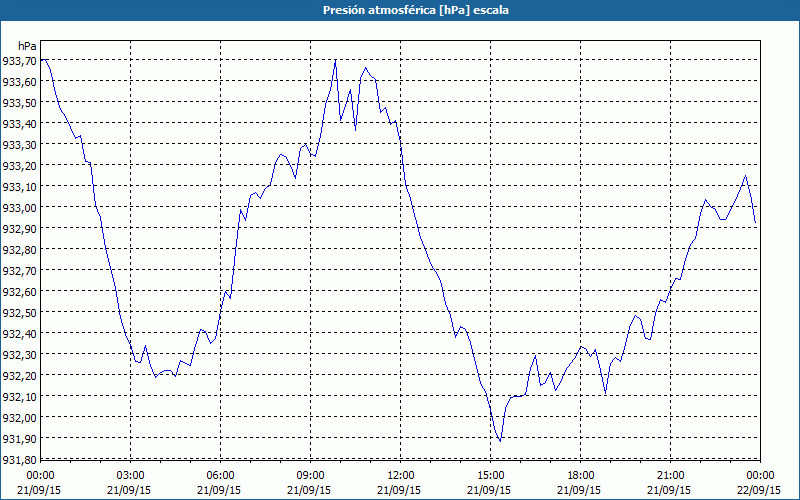Viewport: 800px width, 500px height.
Task: Pick the 932,80 pressure label
Action: pos(19,249)
